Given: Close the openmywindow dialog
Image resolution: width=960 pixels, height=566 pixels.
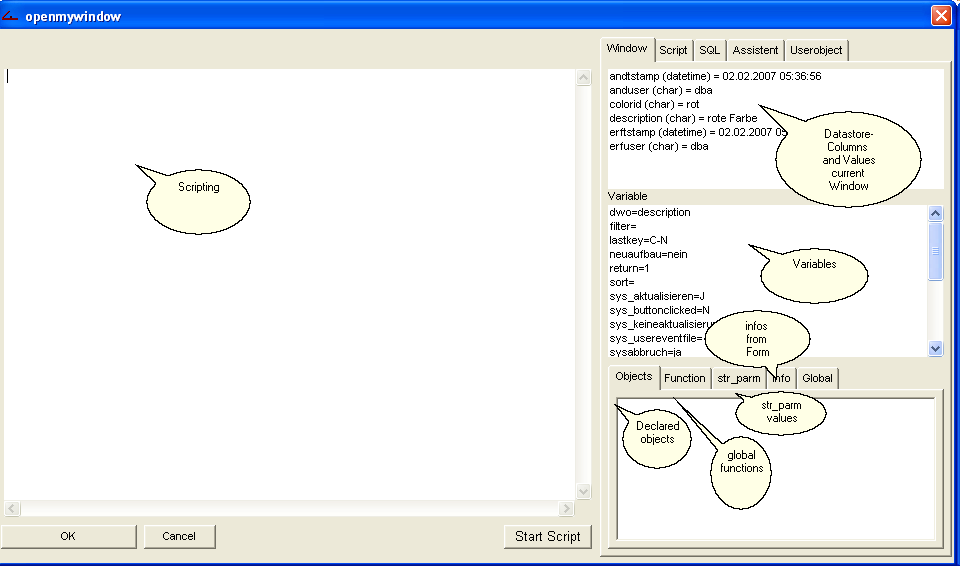Looking at the screenshot, I should pos(940,15).
